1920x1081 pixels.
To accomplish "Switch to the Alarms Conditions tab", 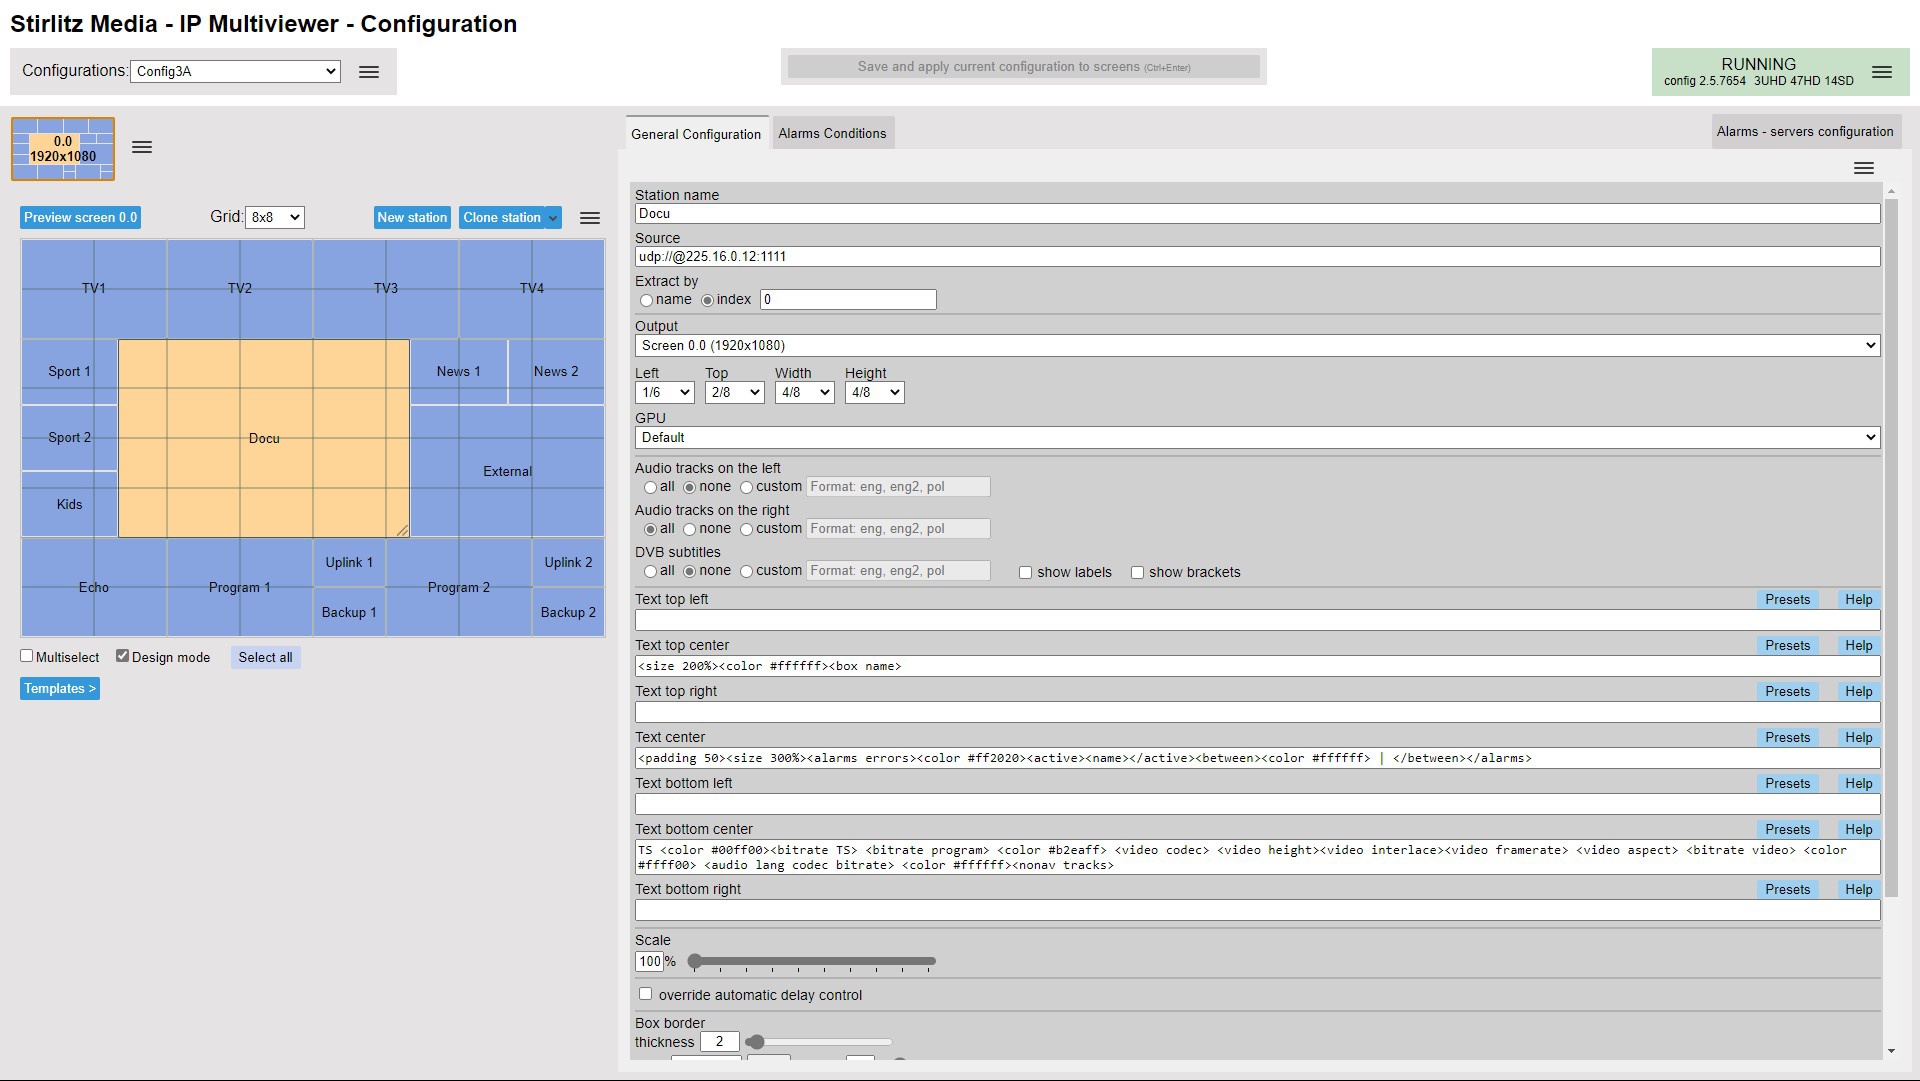I will 829,132.
